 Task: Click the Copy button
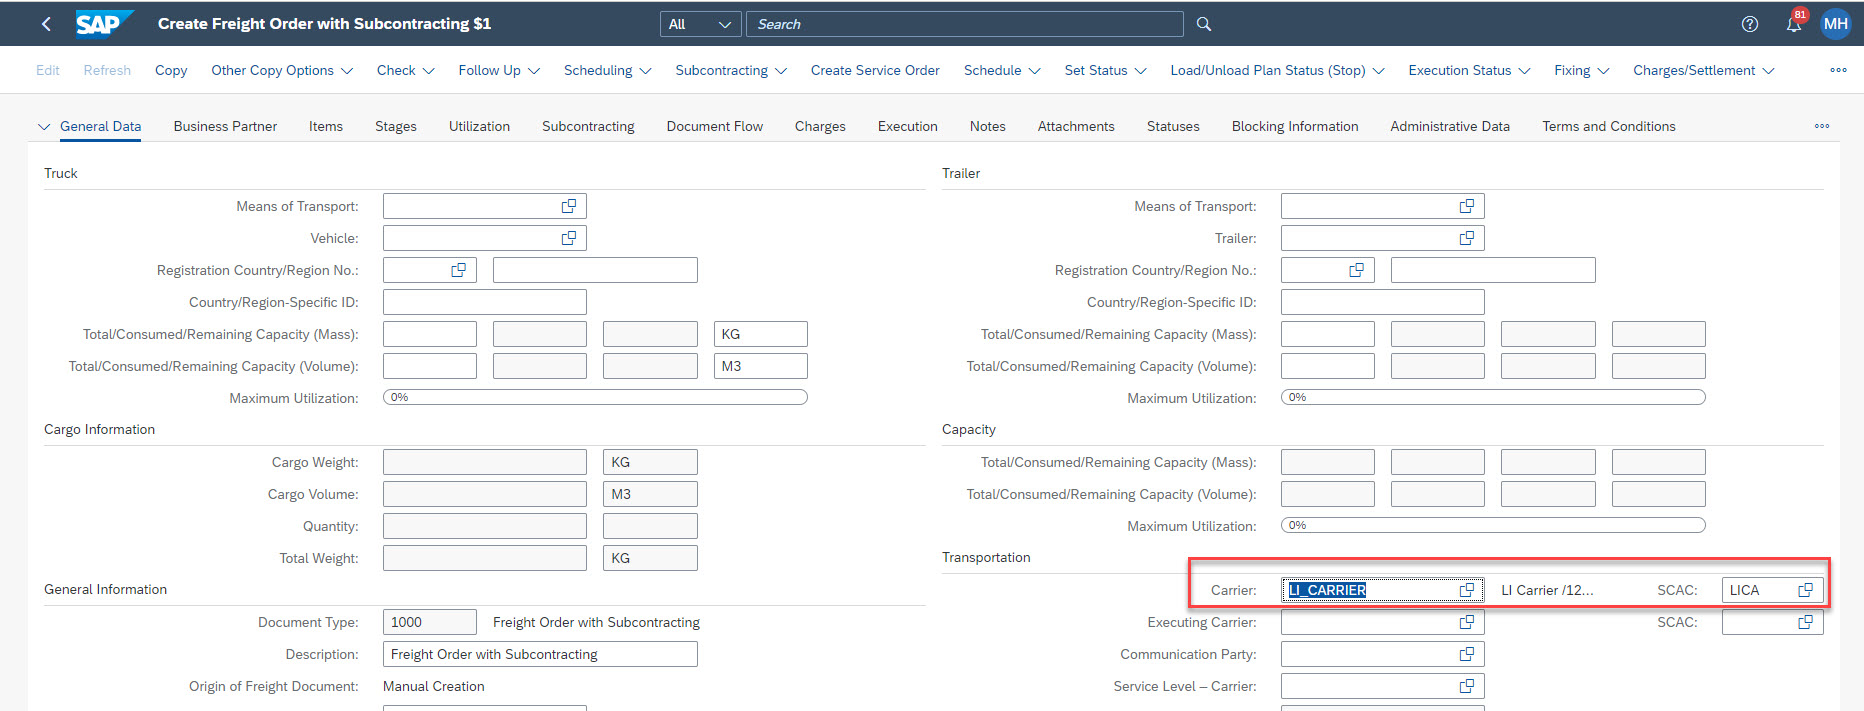171,70
